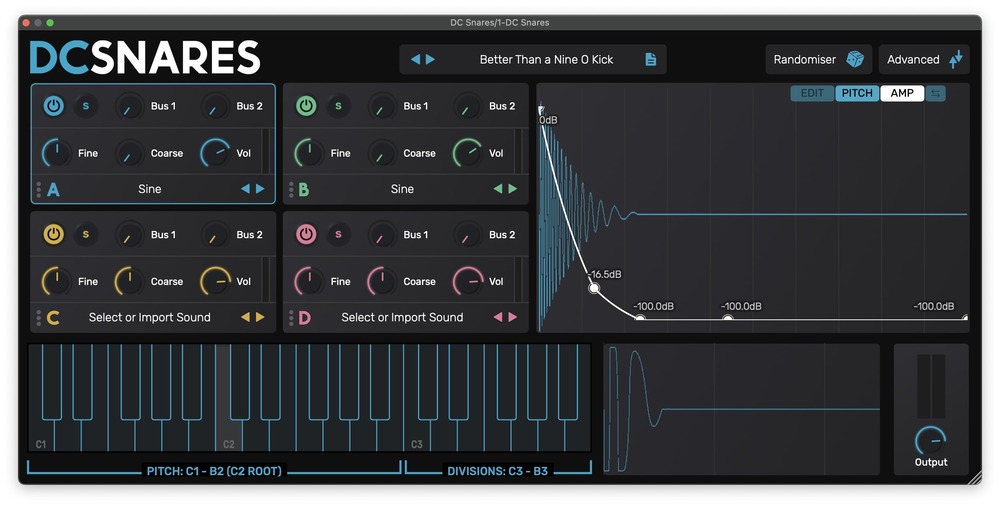Click the Randomiser dice icon

coord(855,59)
